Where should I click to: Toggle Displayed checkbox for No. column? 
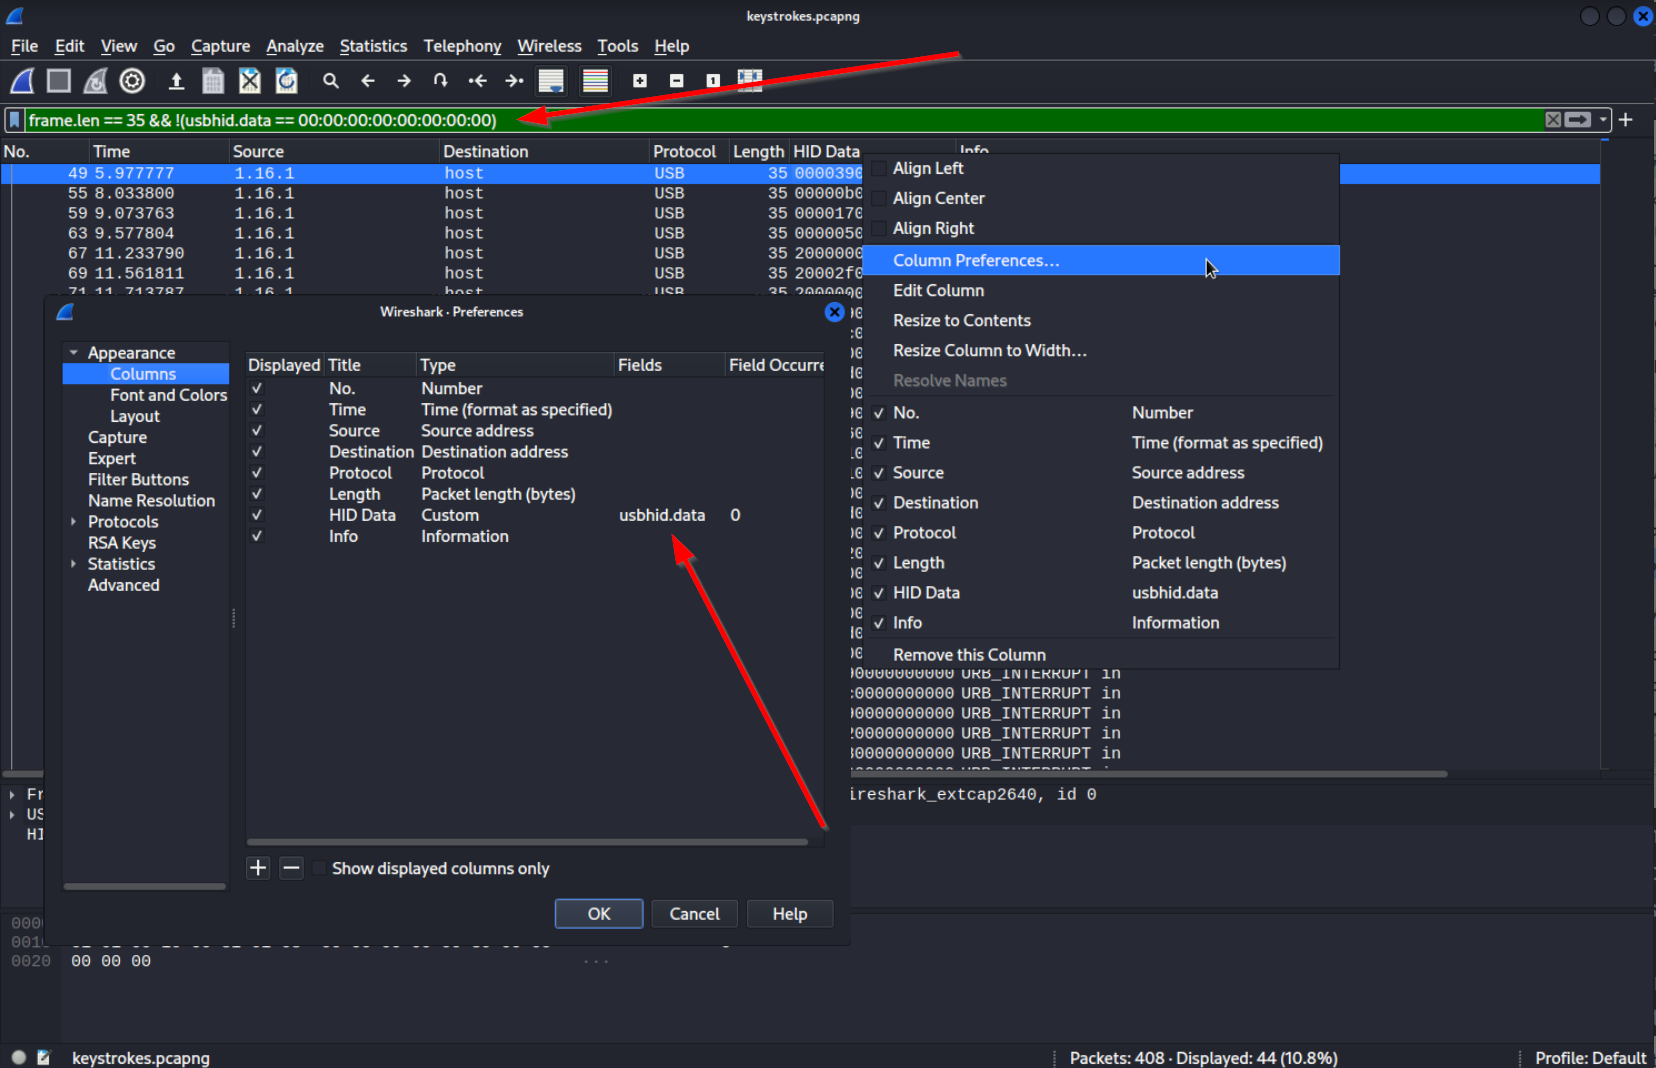(x=257, y=388)
